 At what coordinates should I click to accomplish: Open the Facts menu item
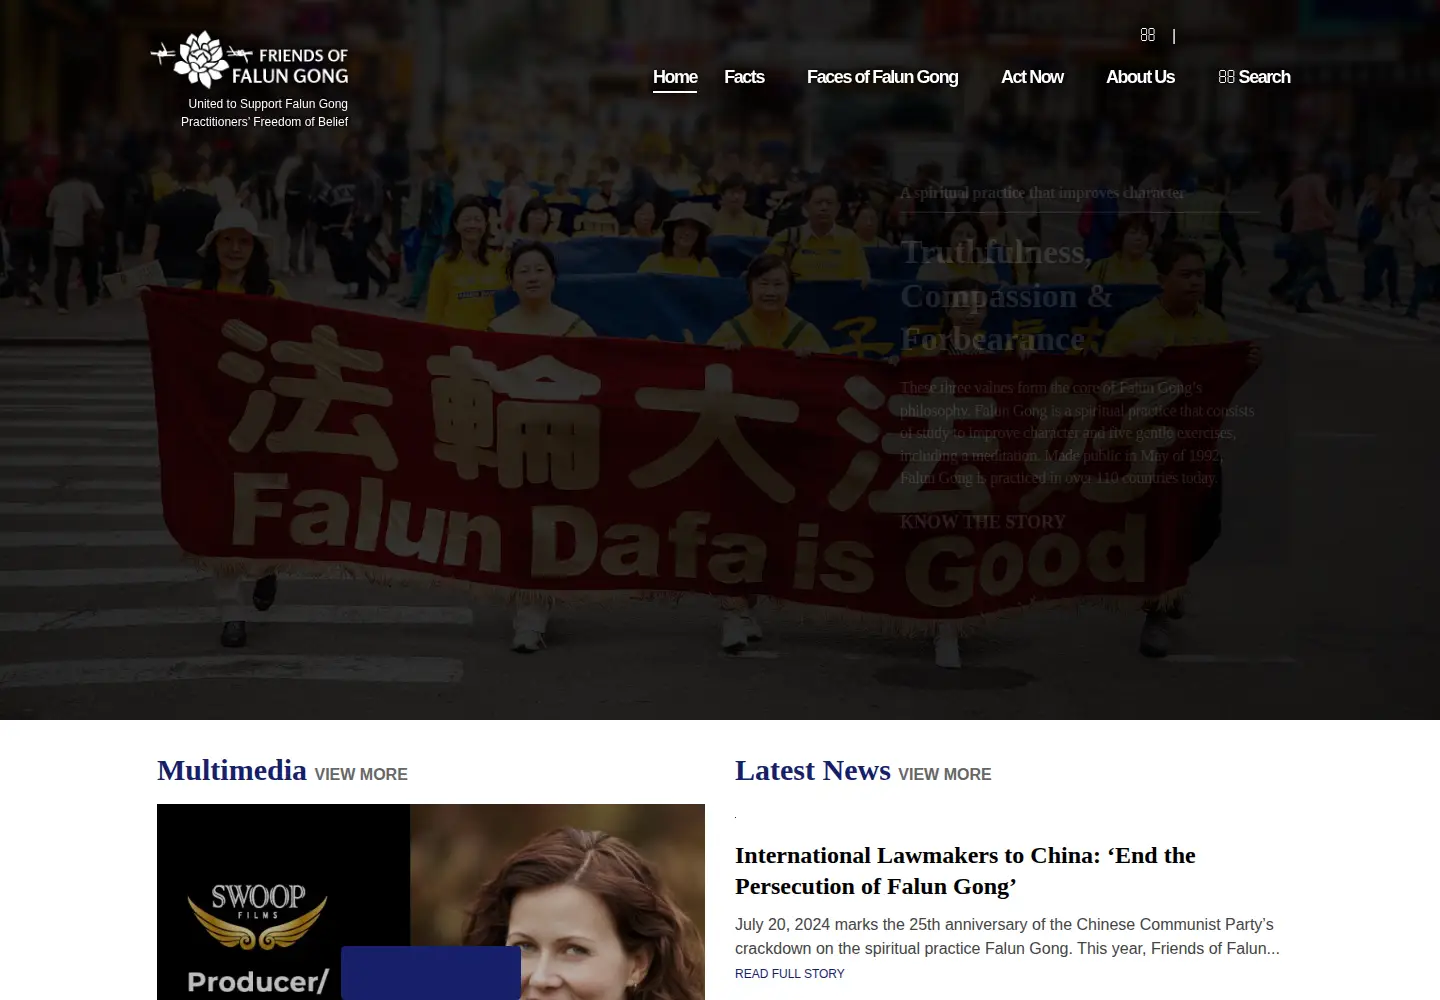[x=744, y=77]
